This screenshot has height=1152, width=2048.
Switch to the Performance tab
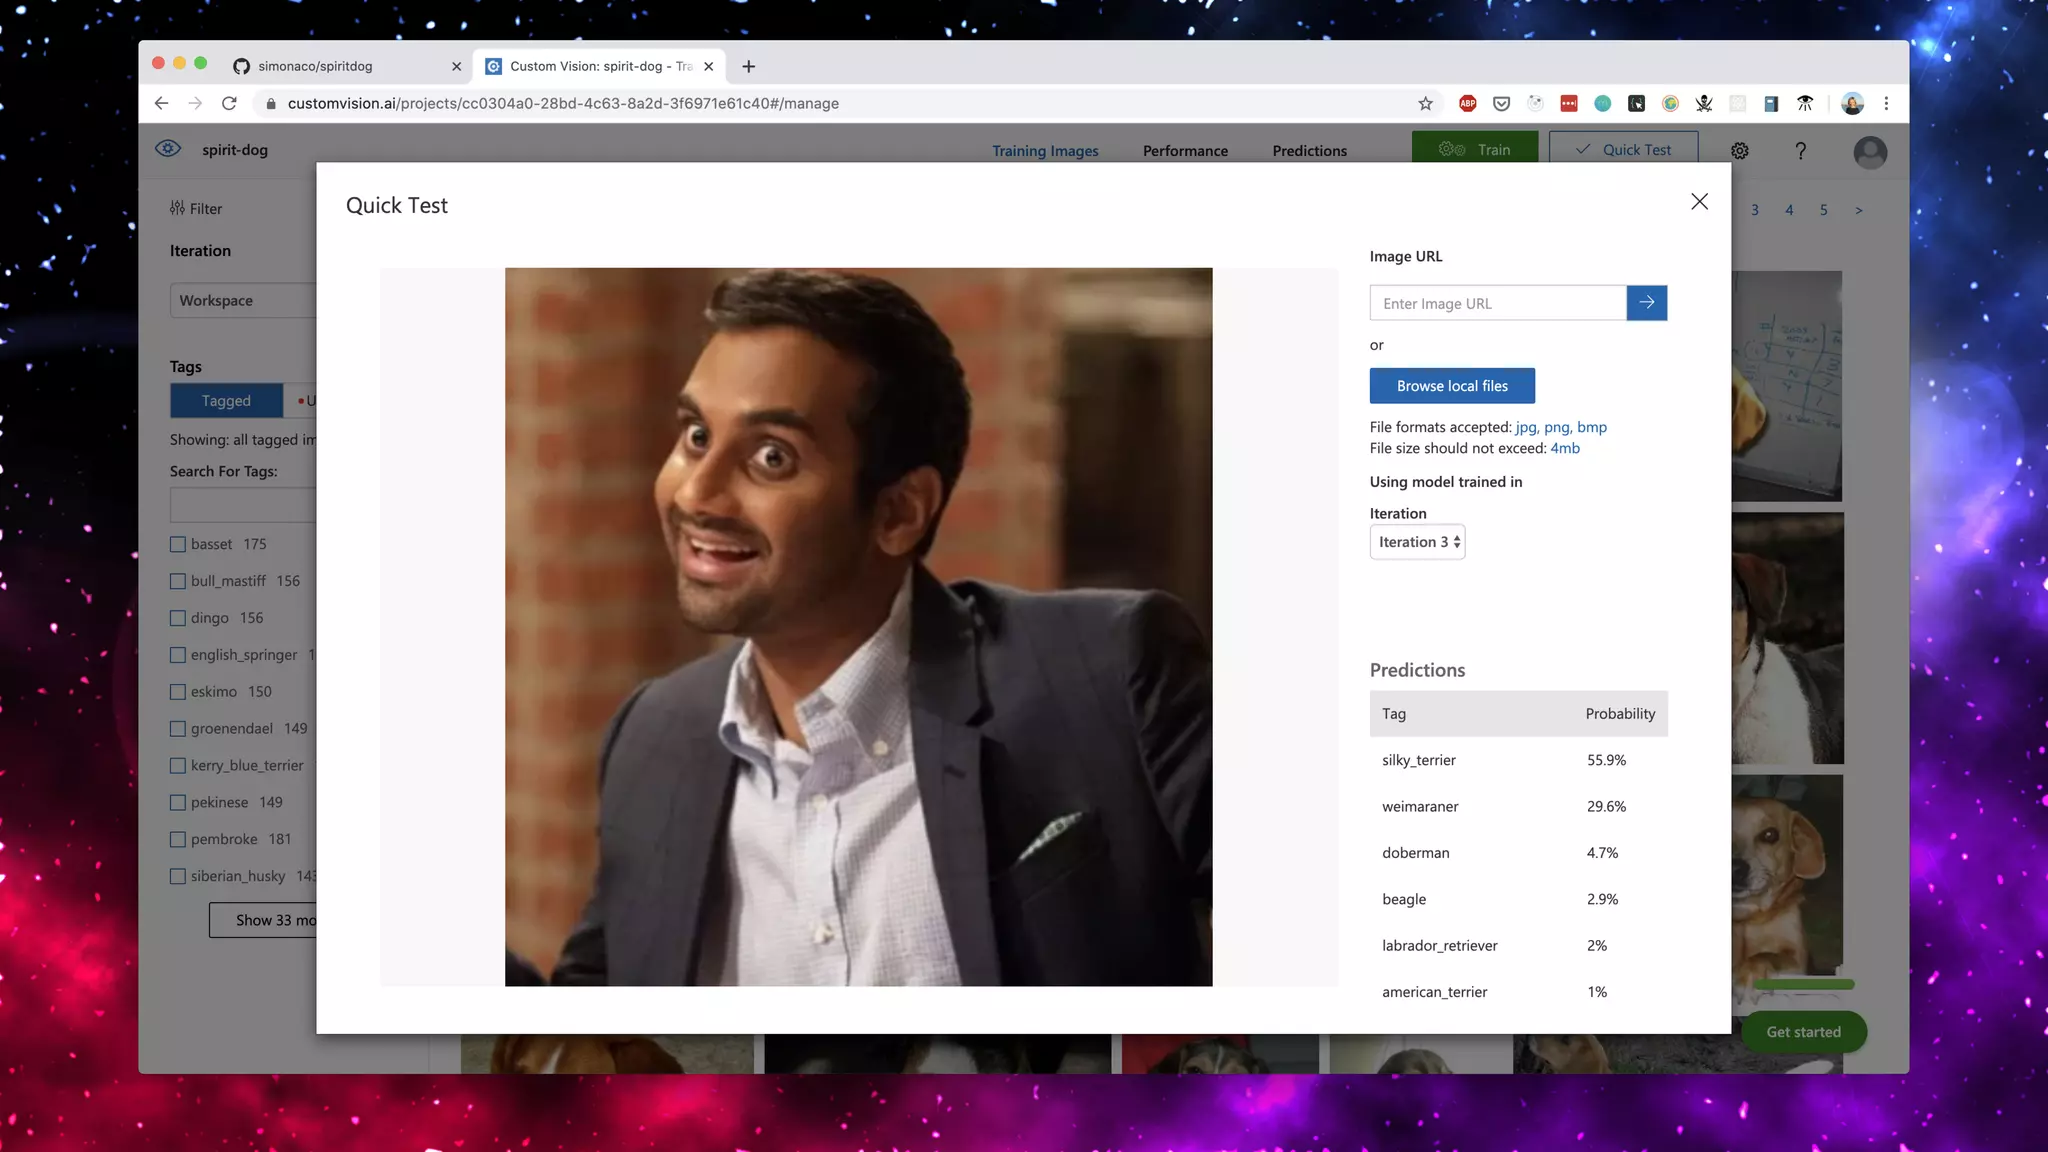tap(1185, 151)
